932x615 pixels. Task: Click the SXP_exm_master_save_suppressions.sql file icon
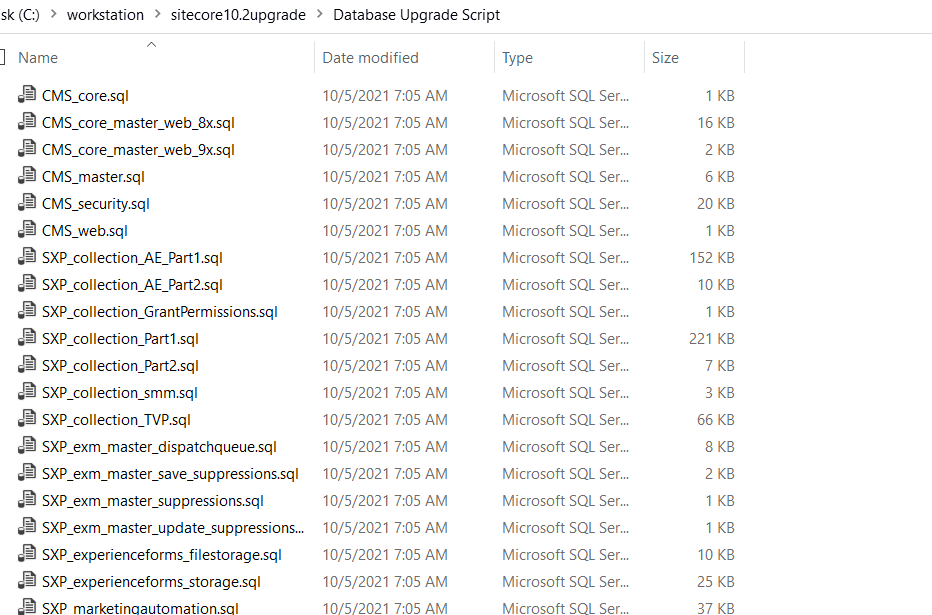click(x=27, y=473)
